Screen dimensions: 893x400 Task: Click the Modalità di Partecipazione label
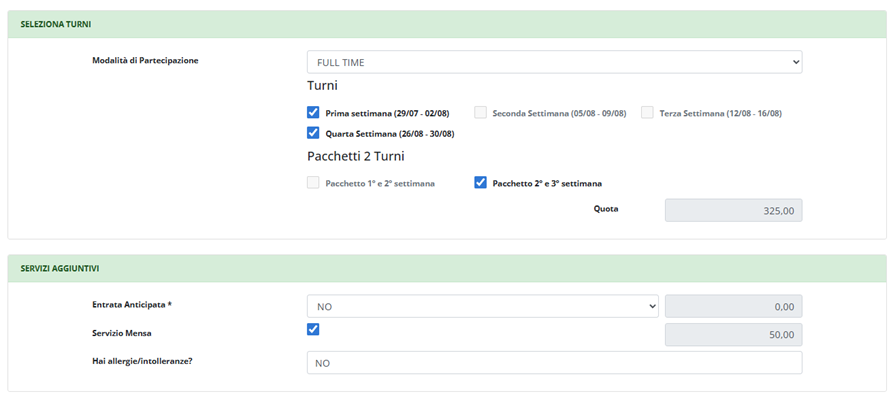tap(144, 60)
